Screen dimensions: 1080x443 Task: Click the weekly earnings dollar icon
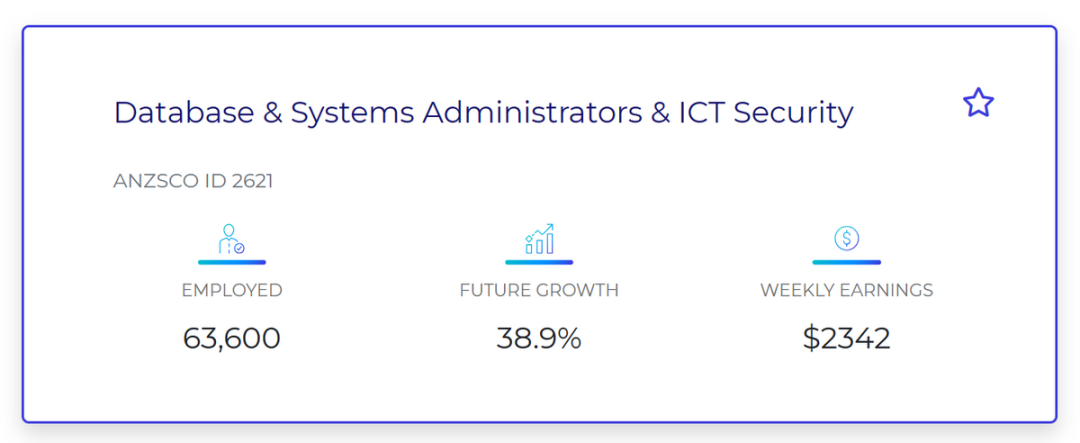tap(847, 238)
